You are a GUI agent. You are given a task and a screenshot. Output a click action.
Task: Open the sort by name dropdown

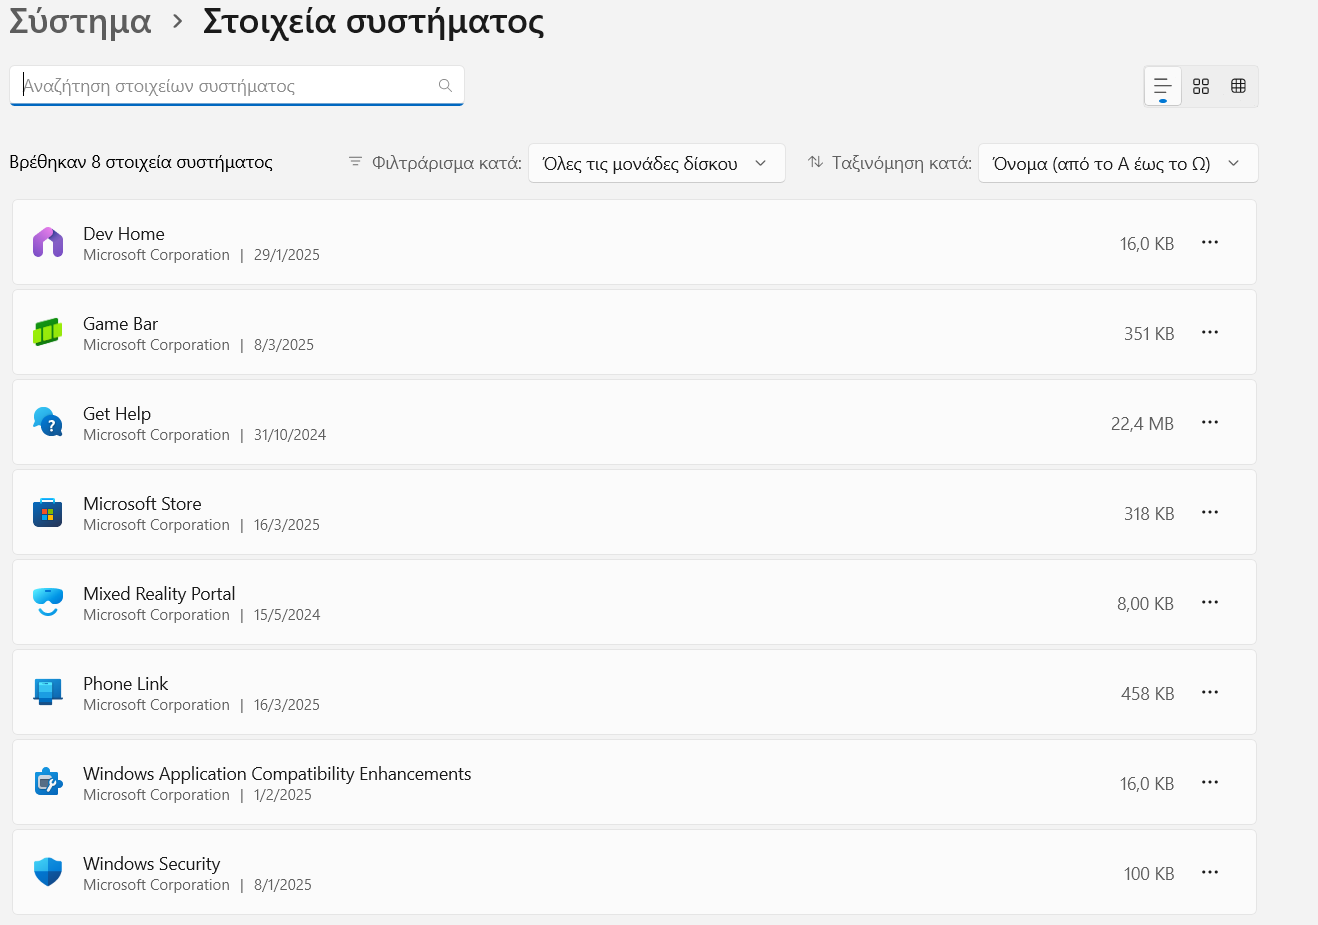tap(1118, 163)
